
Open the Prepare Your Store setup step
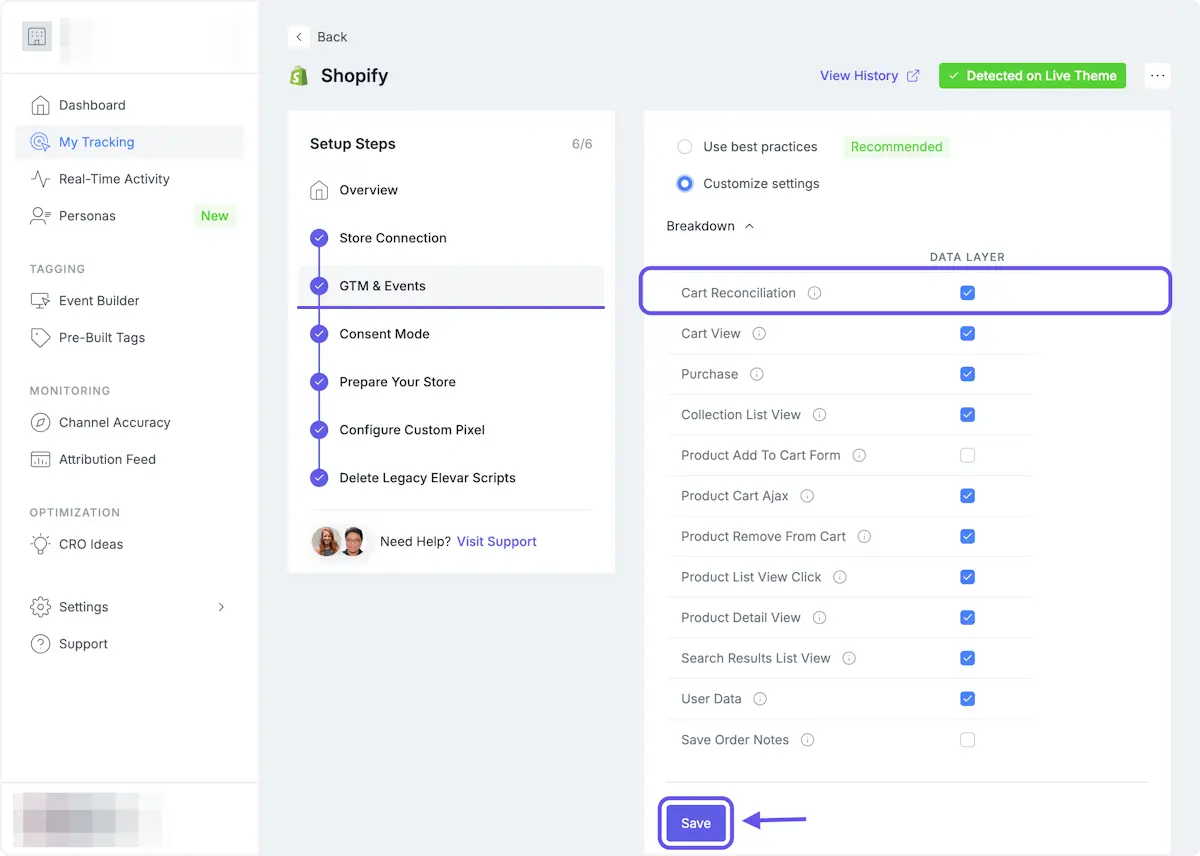451,382
